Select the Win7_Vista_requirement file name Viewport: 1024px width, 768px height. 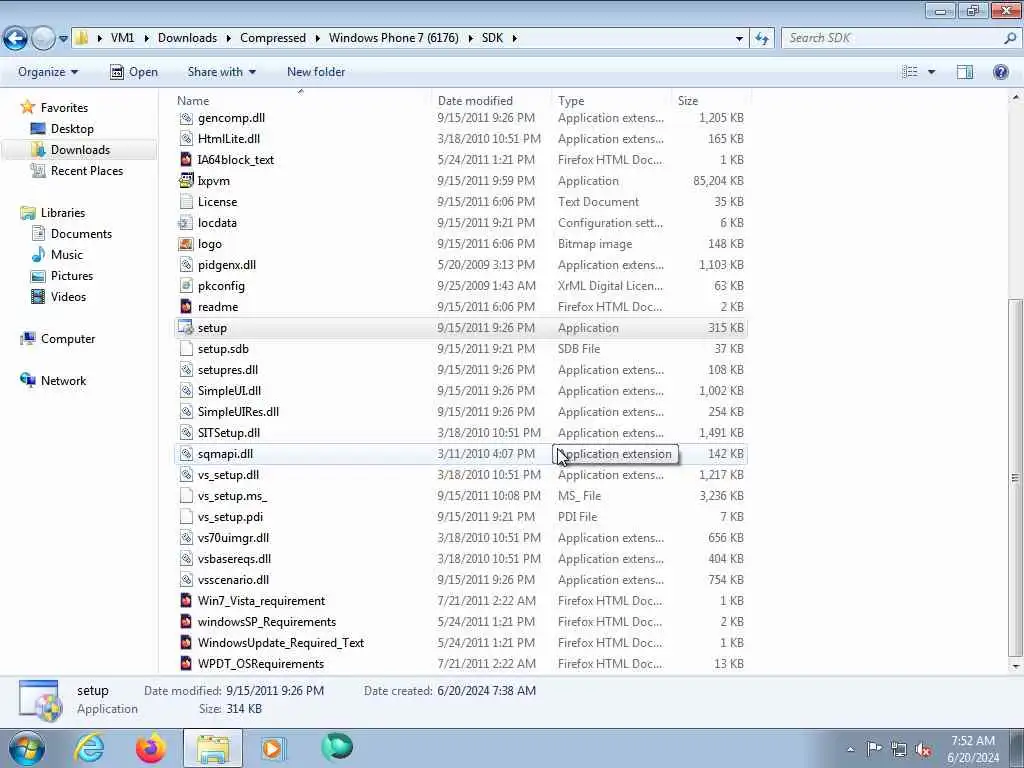[x=261, y=601]
